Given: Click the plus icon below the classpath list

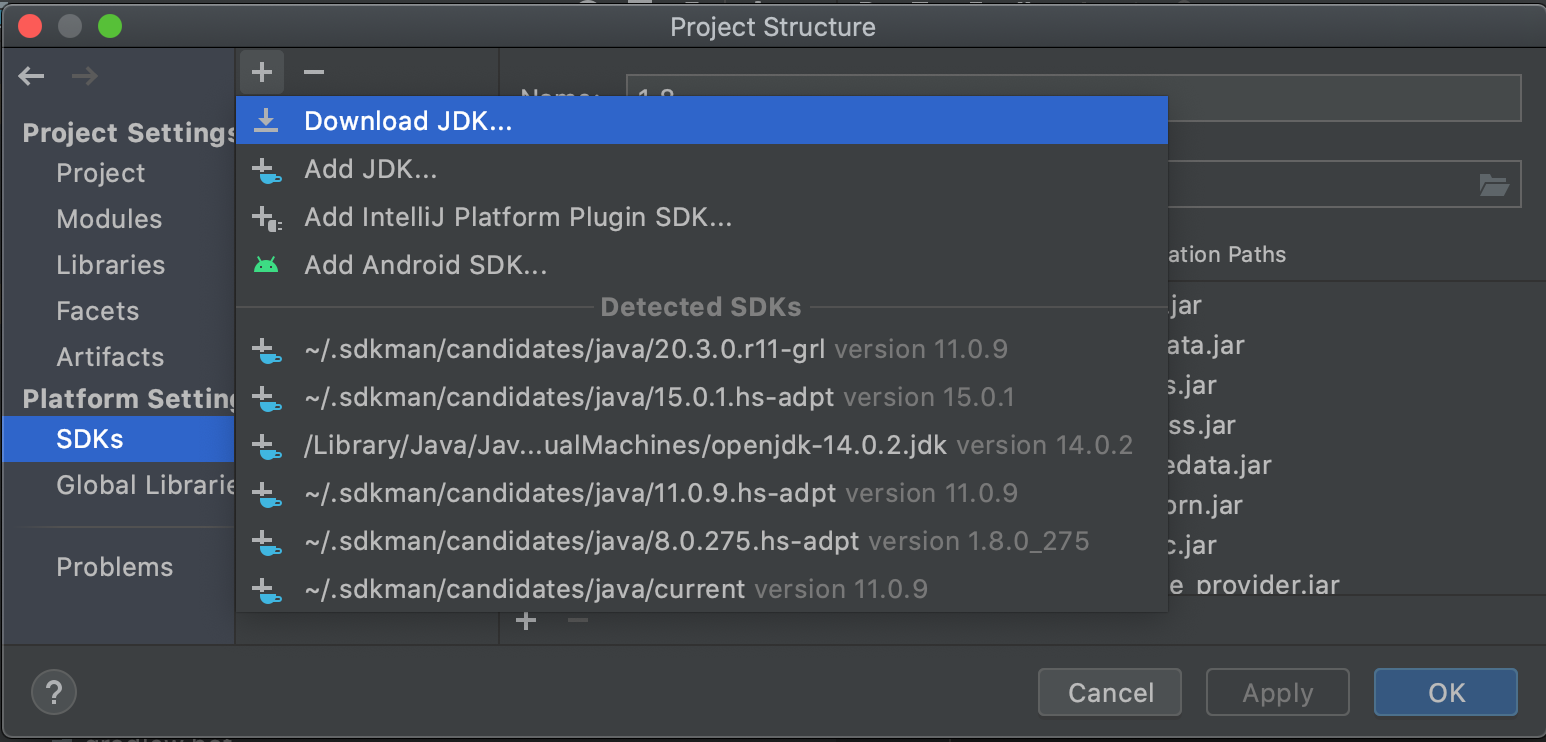Looking at the screenshot, I should pyautogui.click(x=526, y=621).
